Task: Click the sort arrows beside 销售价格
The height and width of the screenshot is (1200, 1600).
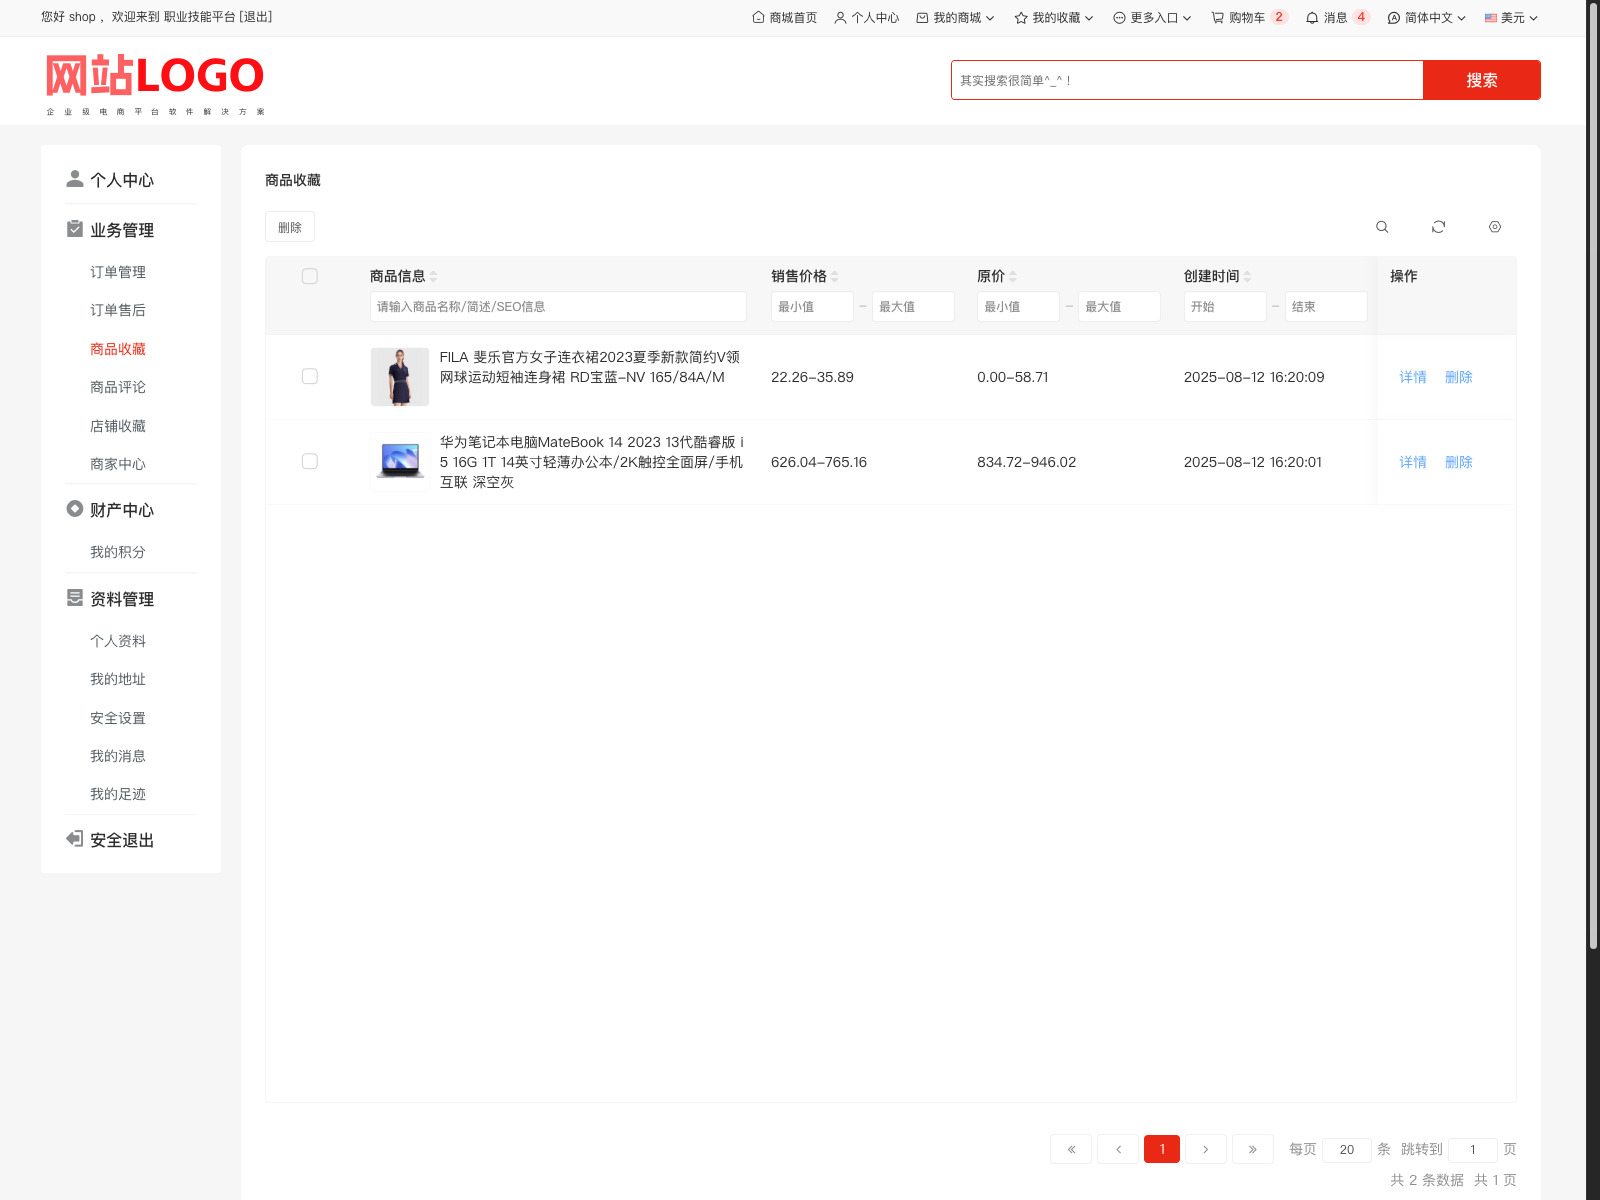Action: click(835, 276)
